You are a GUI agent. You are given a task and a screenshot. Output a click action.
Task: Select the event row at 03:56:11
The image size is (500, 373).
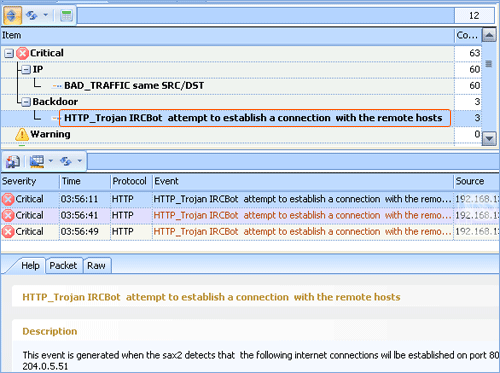tap(250, 199)
